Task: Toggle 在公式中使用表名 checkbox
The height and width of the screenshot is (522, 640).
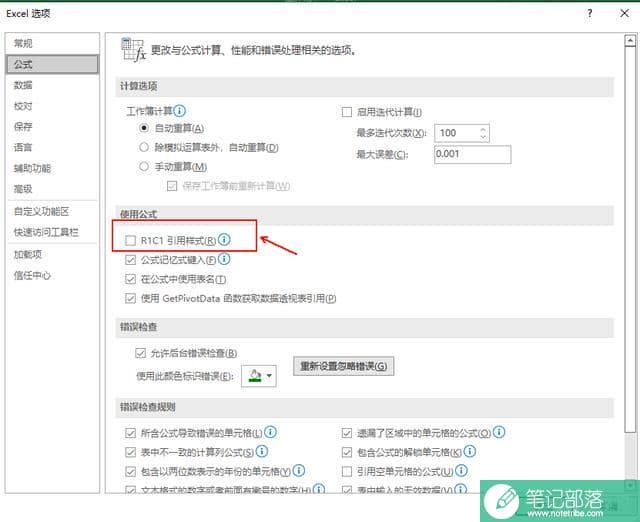Action: tap(130, 279)
